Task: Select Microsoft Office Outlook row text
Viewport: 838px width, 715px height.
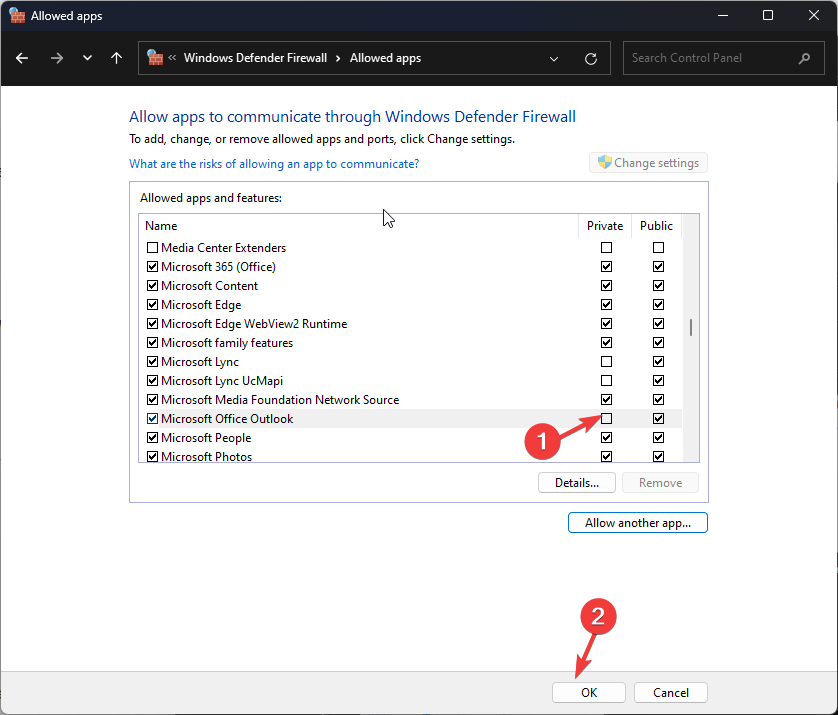Action: click(x=227, y=418)
